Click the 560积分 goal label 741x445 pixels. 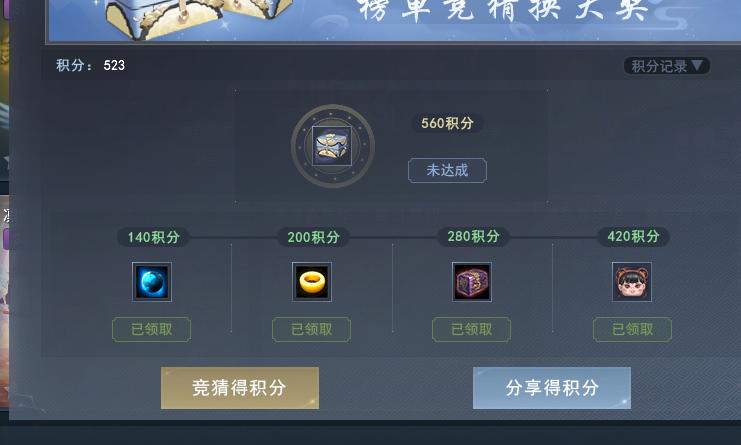pyautogui.click(x=447, y=123)
